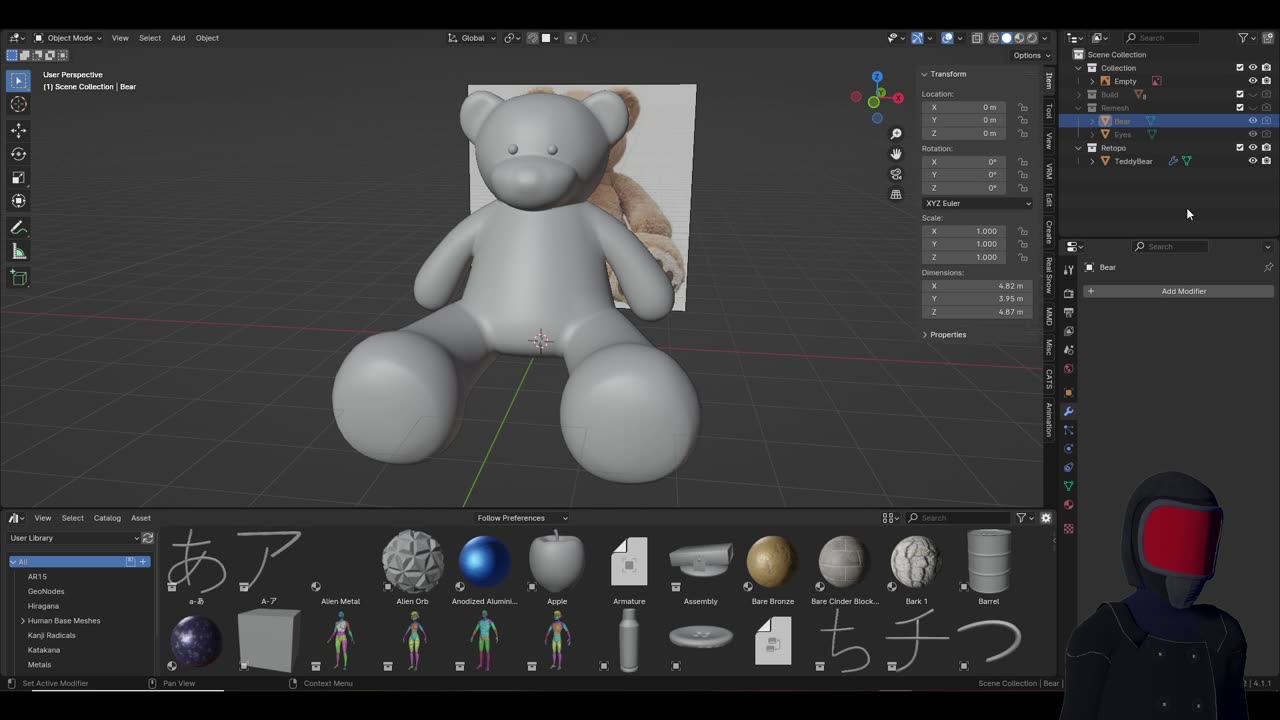1280x720 pixels.
Task: Uncheck the Collection exclude checkbox
Action: (1240, 68)
